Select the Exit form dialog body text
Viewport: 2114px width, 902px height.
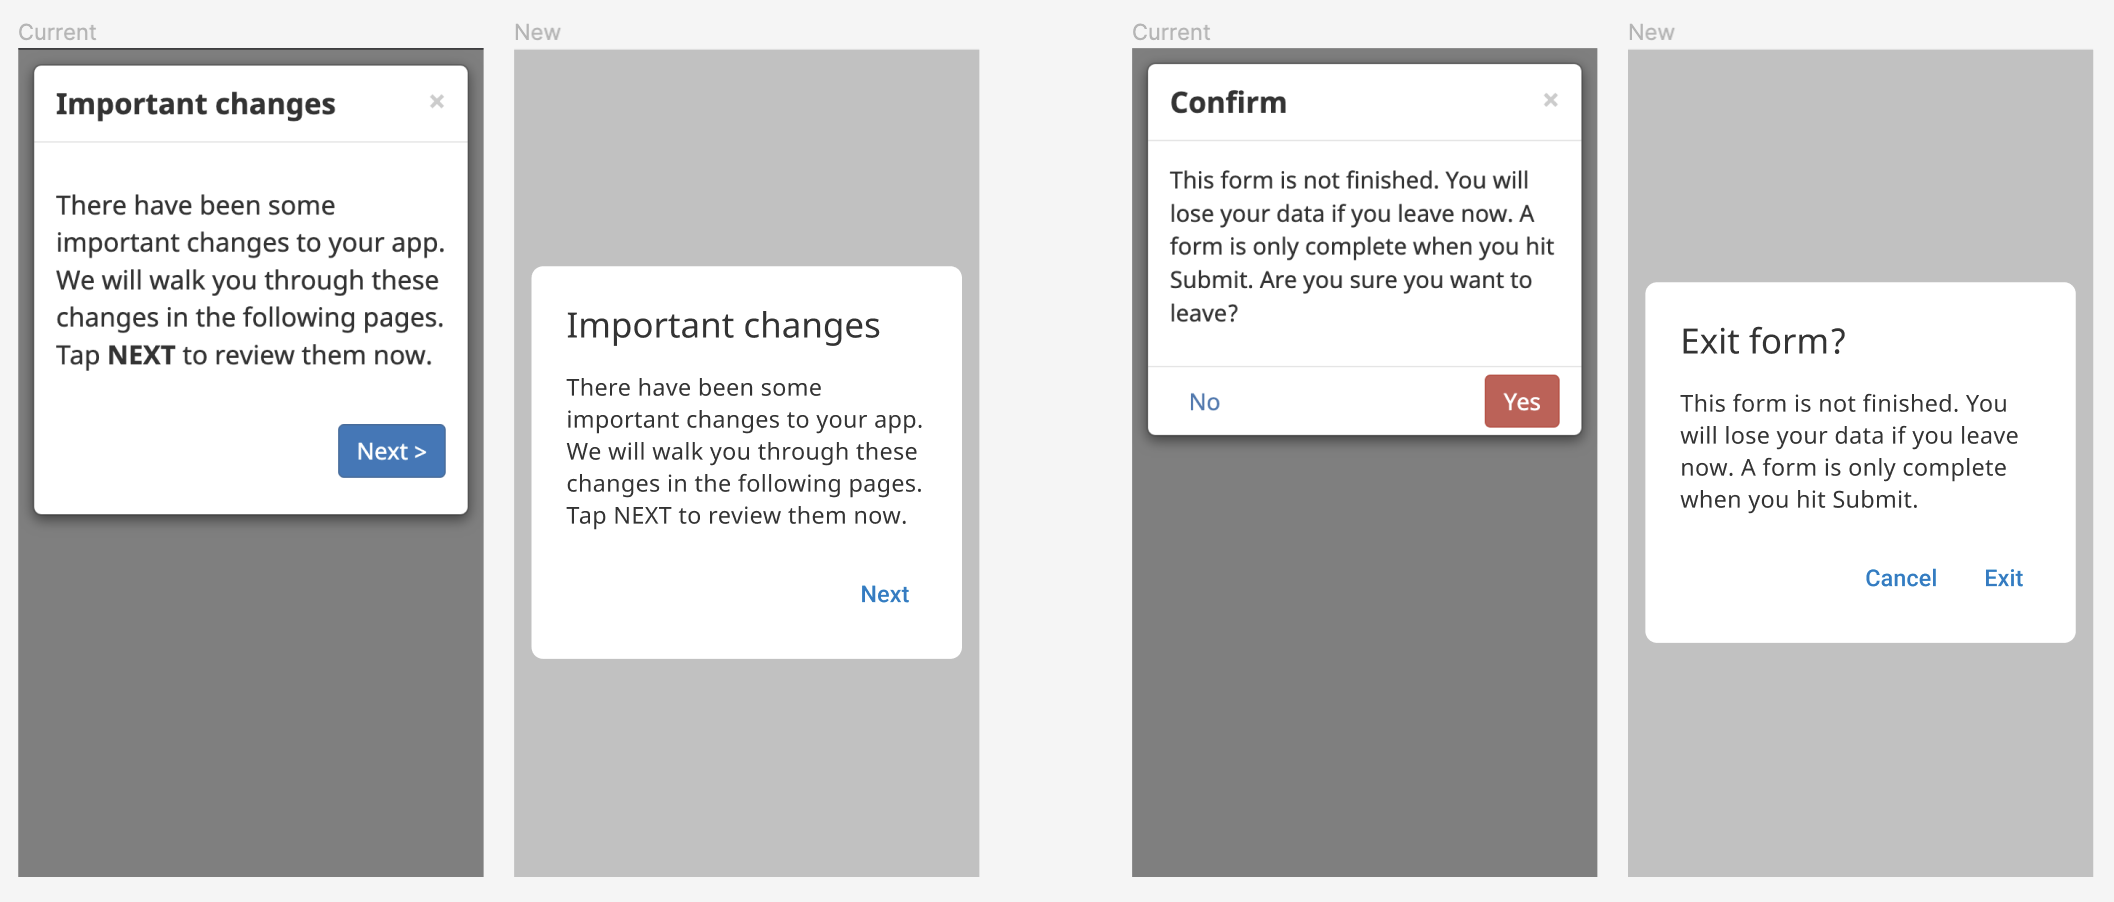pos(1848,451)
